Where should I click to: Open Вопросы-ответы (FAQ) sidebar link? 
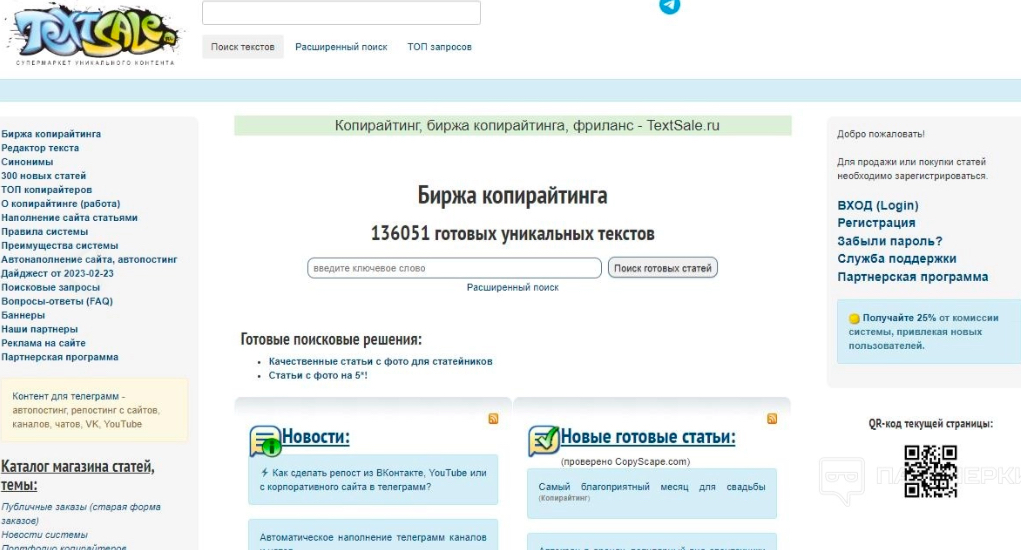(x=57, y=301)
